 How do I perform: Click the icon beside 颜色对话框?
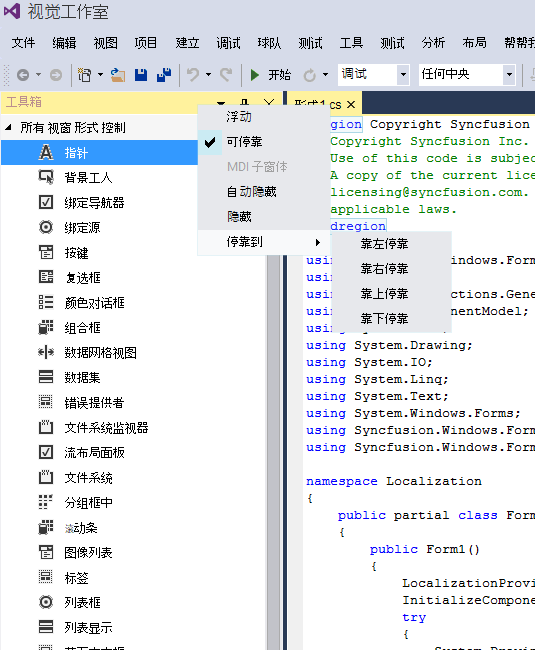click(46, 302)
